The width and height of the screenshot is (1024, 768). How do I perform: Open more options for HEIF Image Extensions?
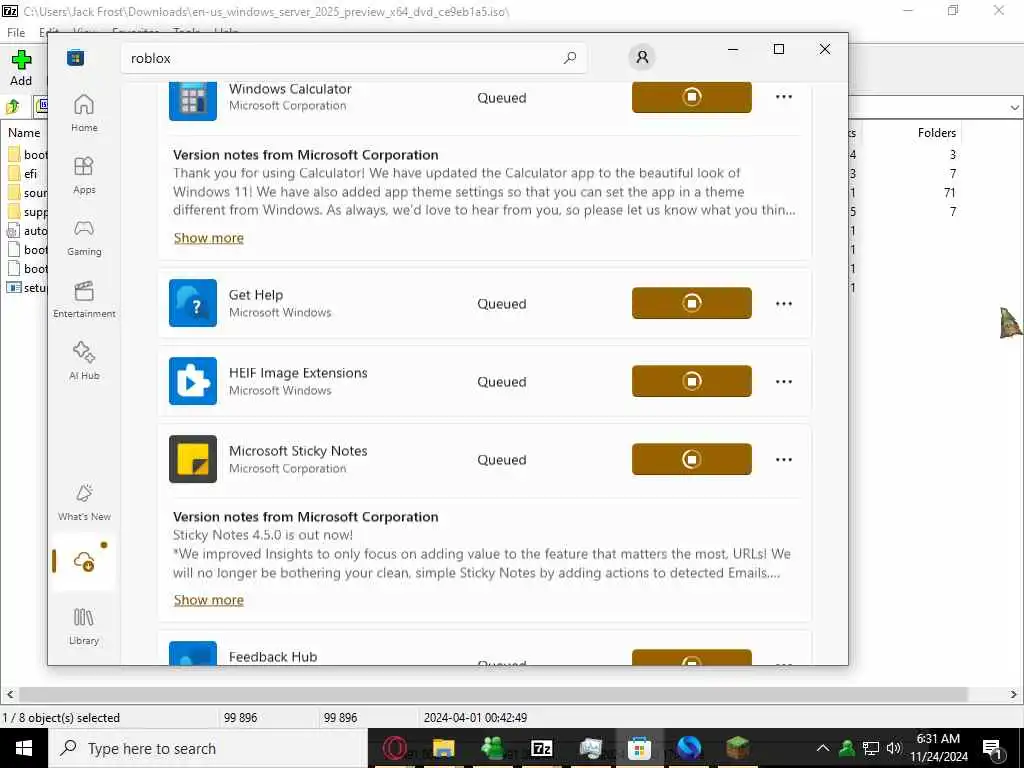[784, 381]
